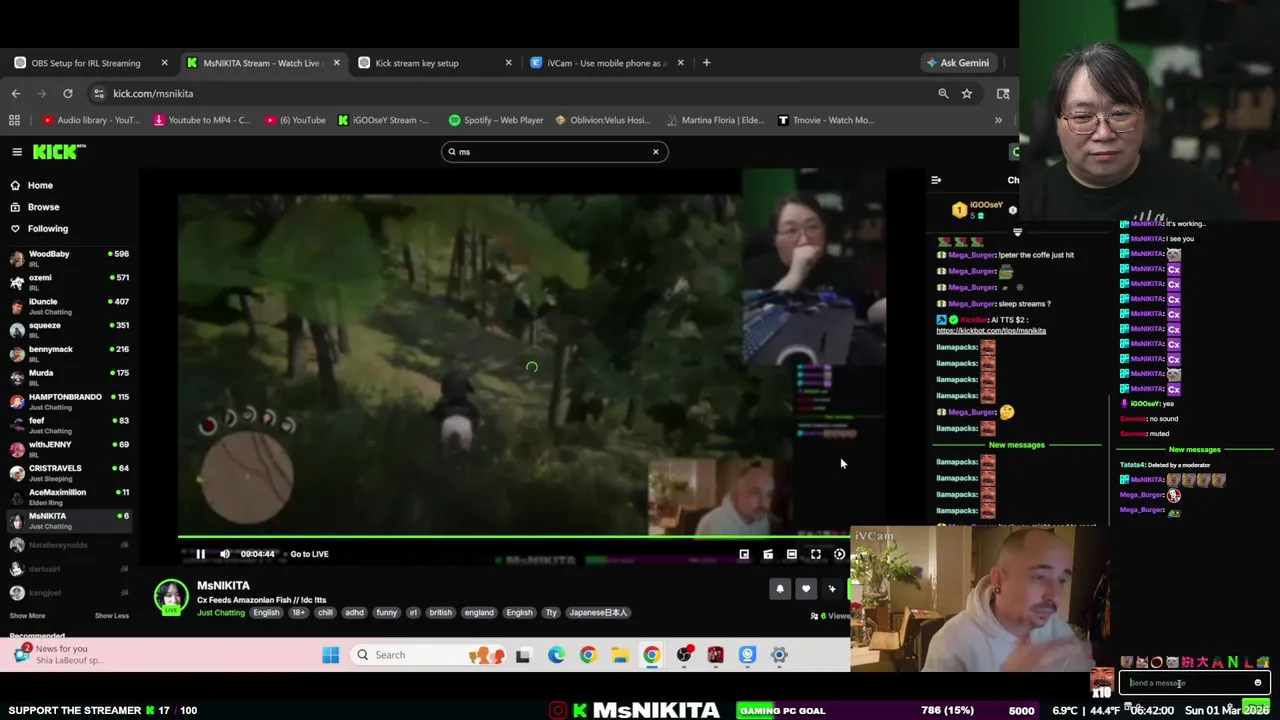1280x720 pixels.
Task: Open bennymack channel in sidebar
Action: (69, 353)
